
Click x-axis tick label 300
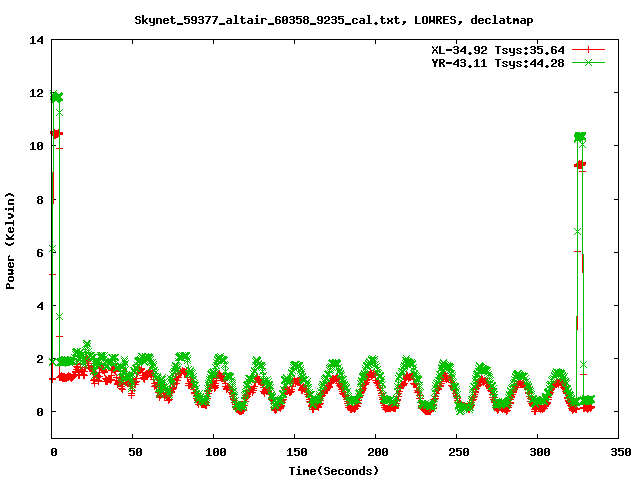pos(540,452)
